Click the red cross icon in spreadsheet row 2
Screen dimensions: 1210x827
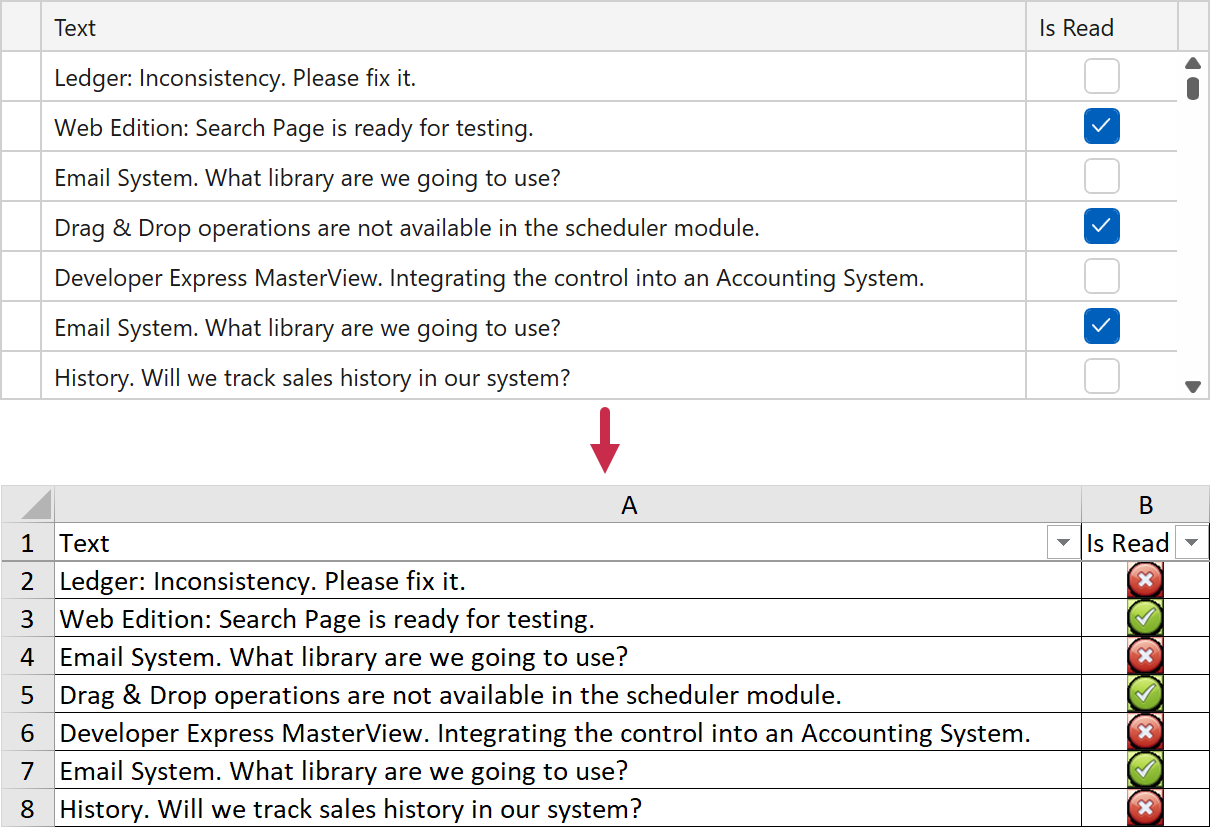click(x=1145, y=580)
